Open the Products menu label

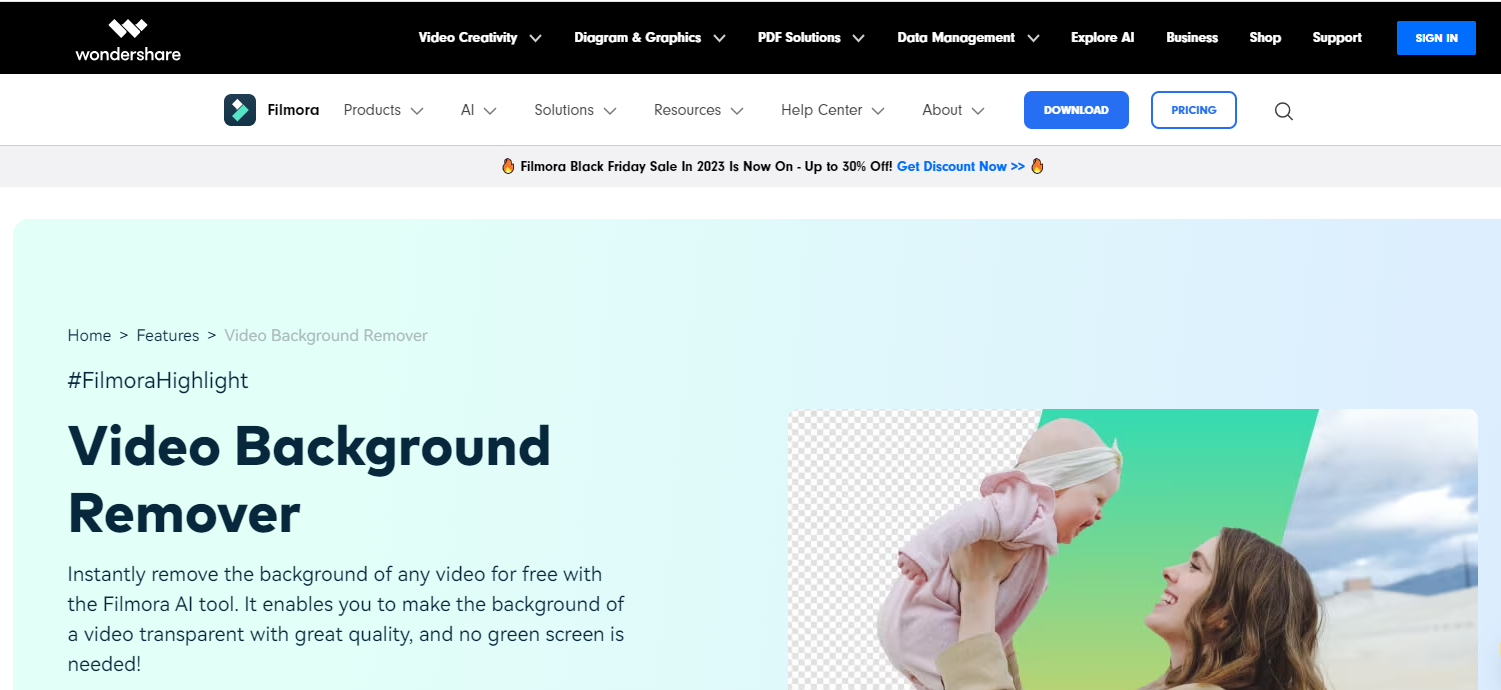[372, 110]
